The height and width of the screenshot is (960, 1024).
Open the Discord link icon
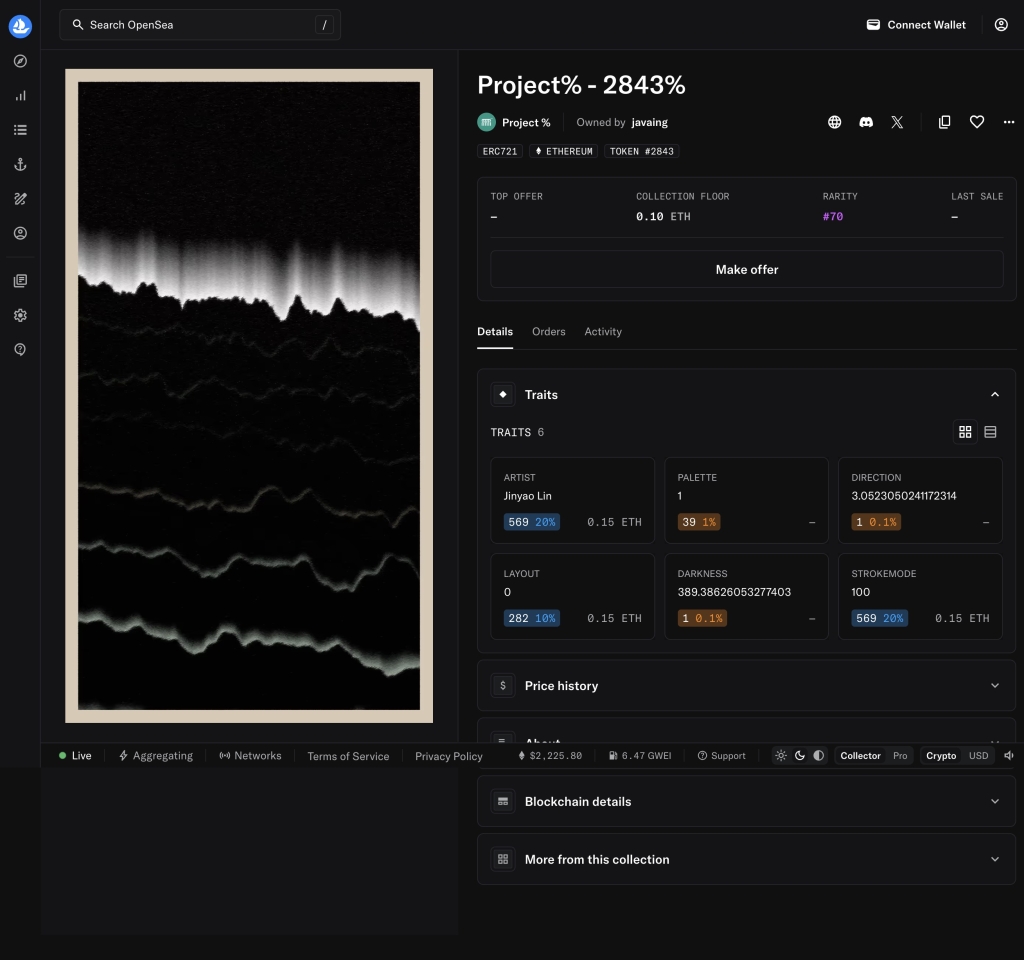point(866,122)
